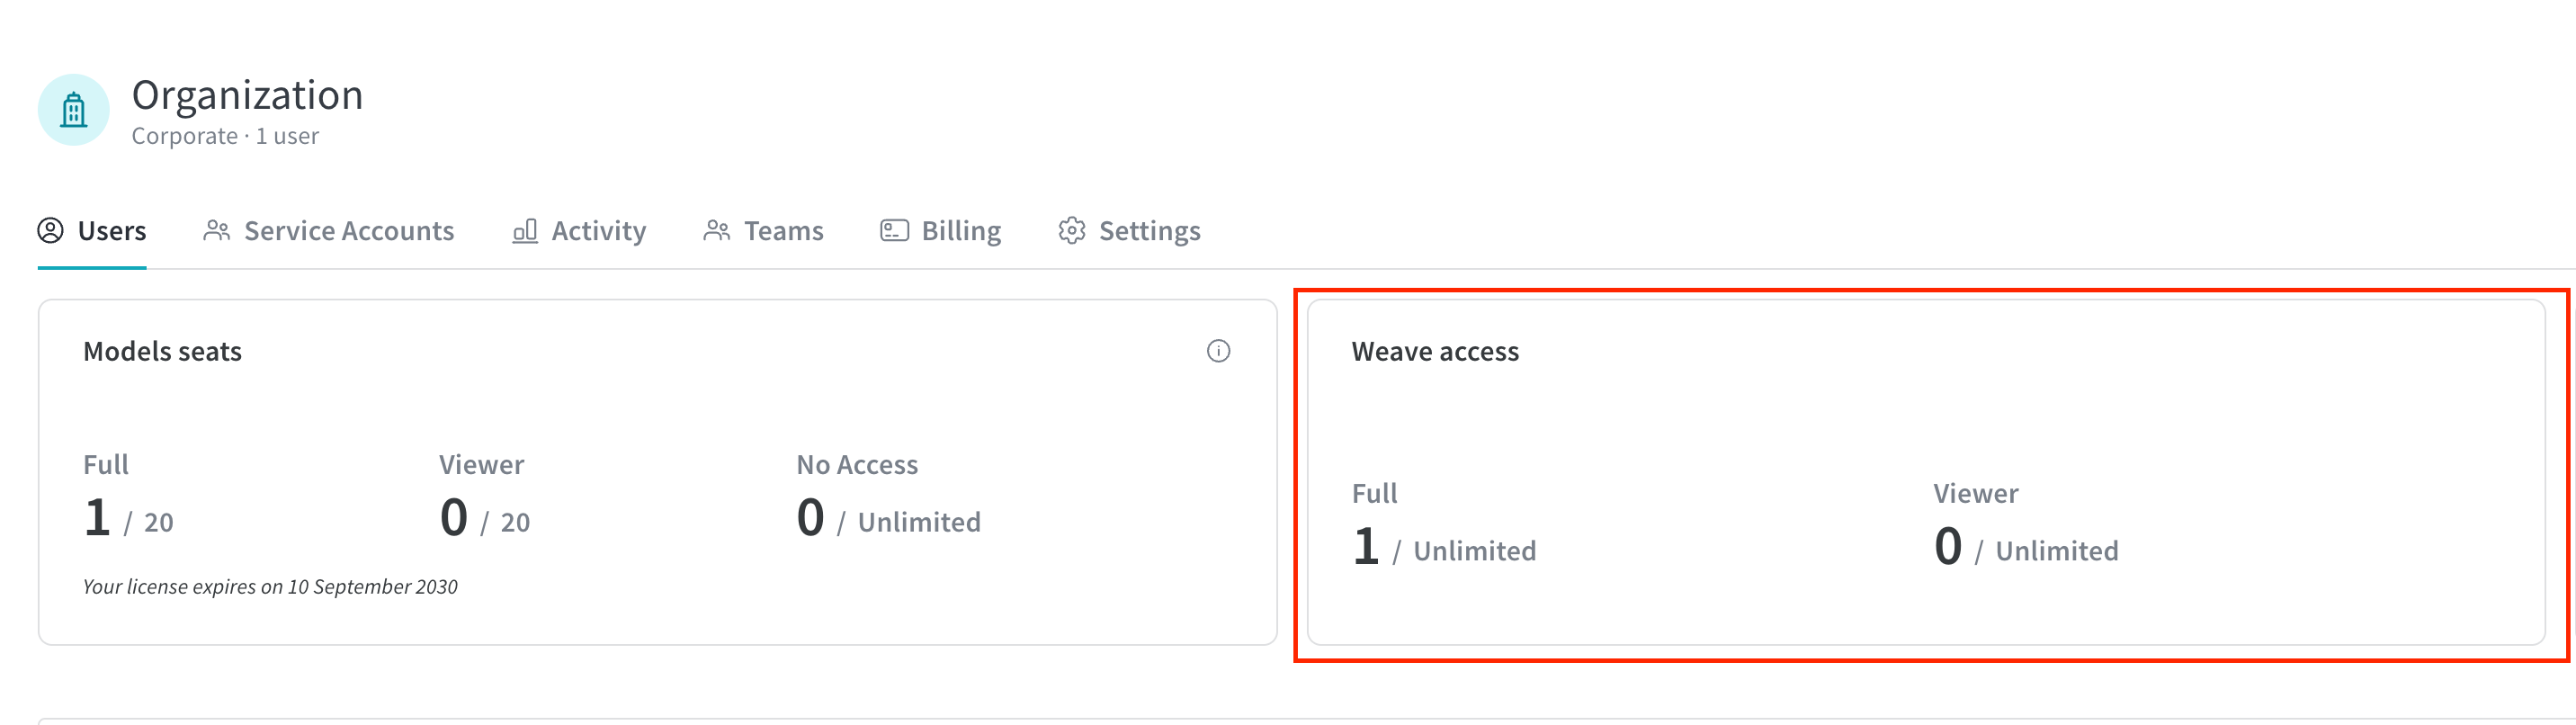Click the Organization title heading
This screenshot has height=725, width=2576.
point(248,96)
